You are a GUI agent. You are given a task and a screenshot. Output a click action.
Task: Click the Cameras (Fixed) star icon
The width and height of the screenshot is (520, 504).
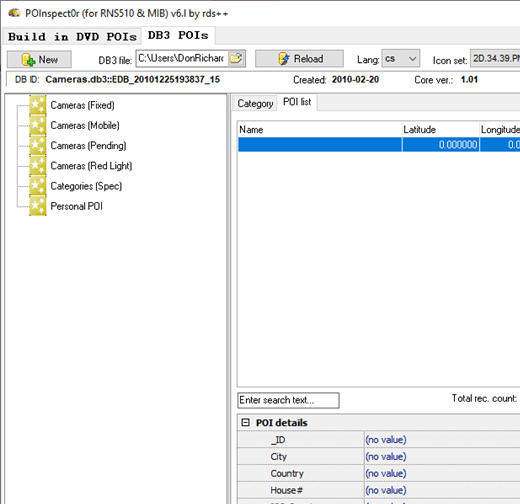[38, 105]
